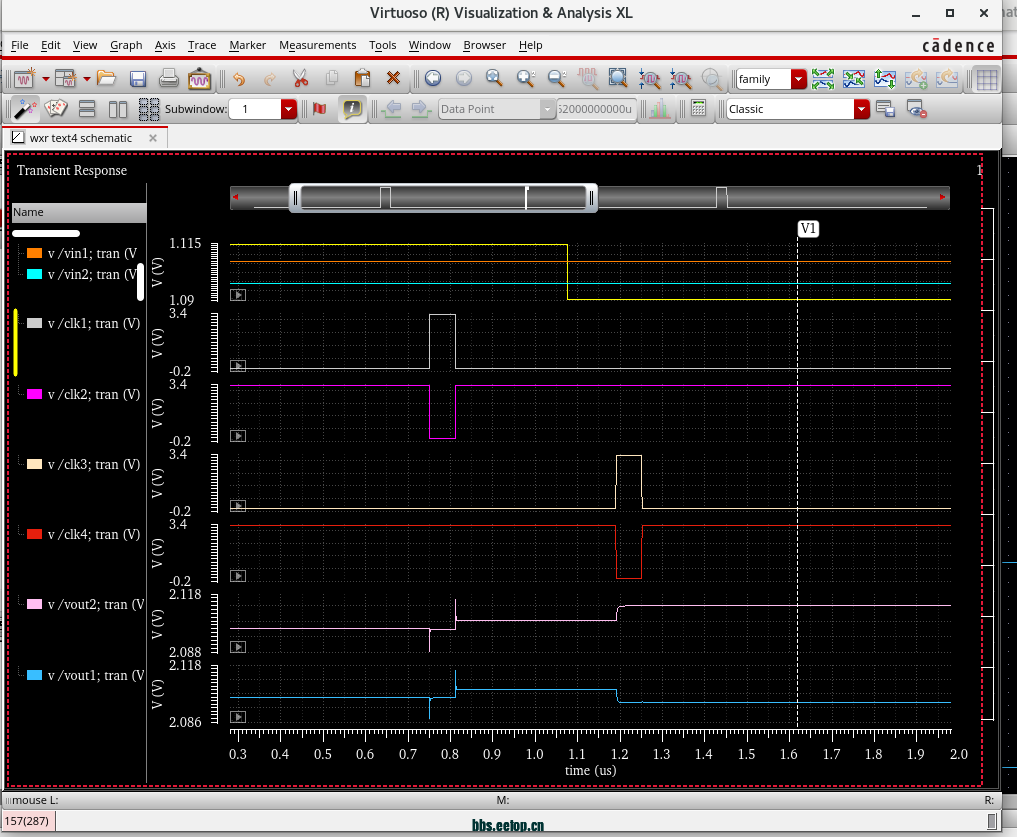Expand new subwindow options arrow
Image resolution: width=1017 pixels, height=837 pixels.
click(86, 79)
